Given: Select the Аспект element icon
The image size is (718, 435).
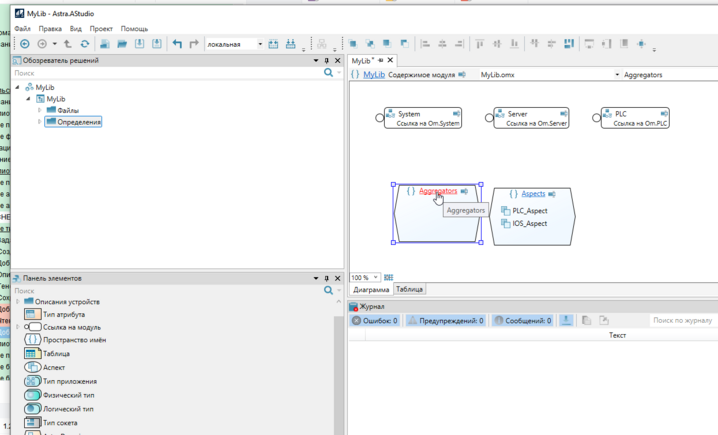Looking at the screenshot, I should pyautogui.click(x=33, y=367).
